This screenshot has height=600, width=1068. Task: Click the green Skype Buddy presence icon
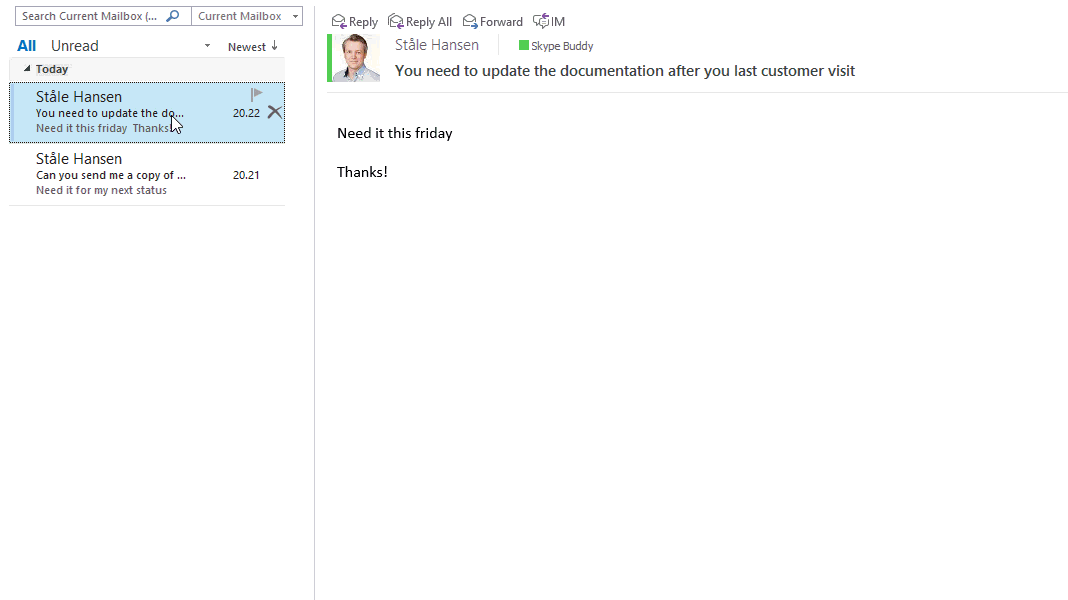(524, 45)
